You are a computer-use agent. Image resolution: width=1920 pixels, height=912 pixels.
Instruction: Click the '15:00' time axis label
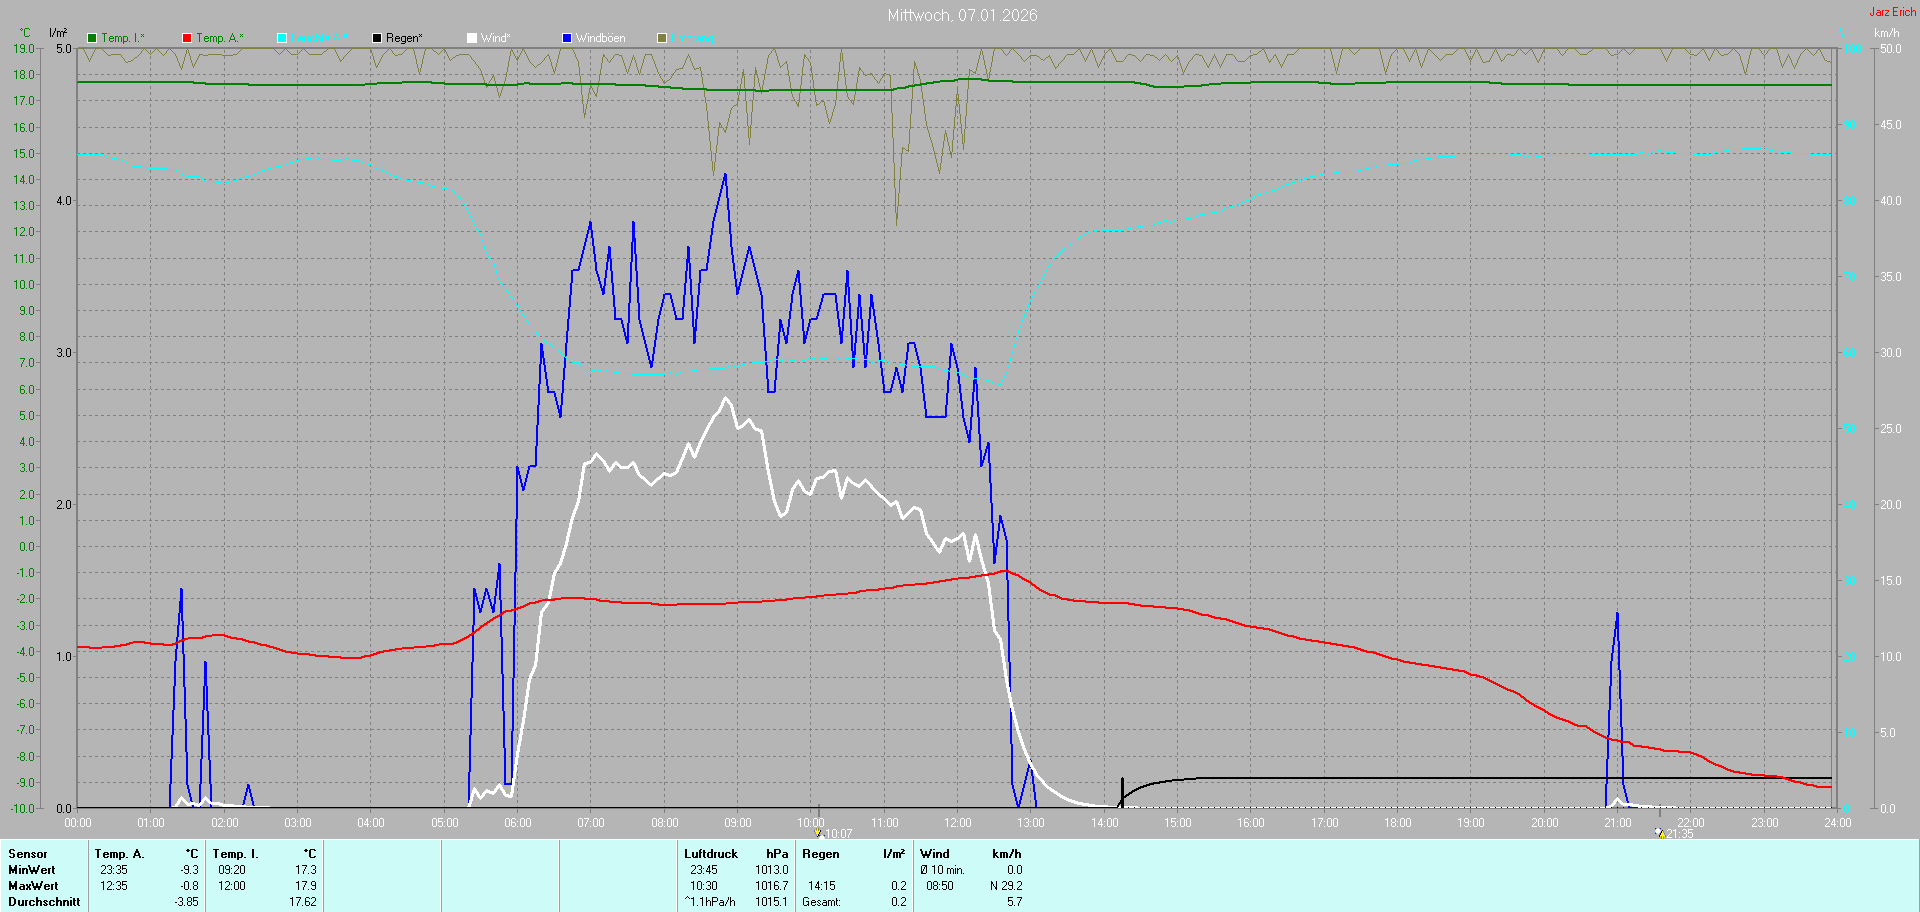tap(1178, 823)
